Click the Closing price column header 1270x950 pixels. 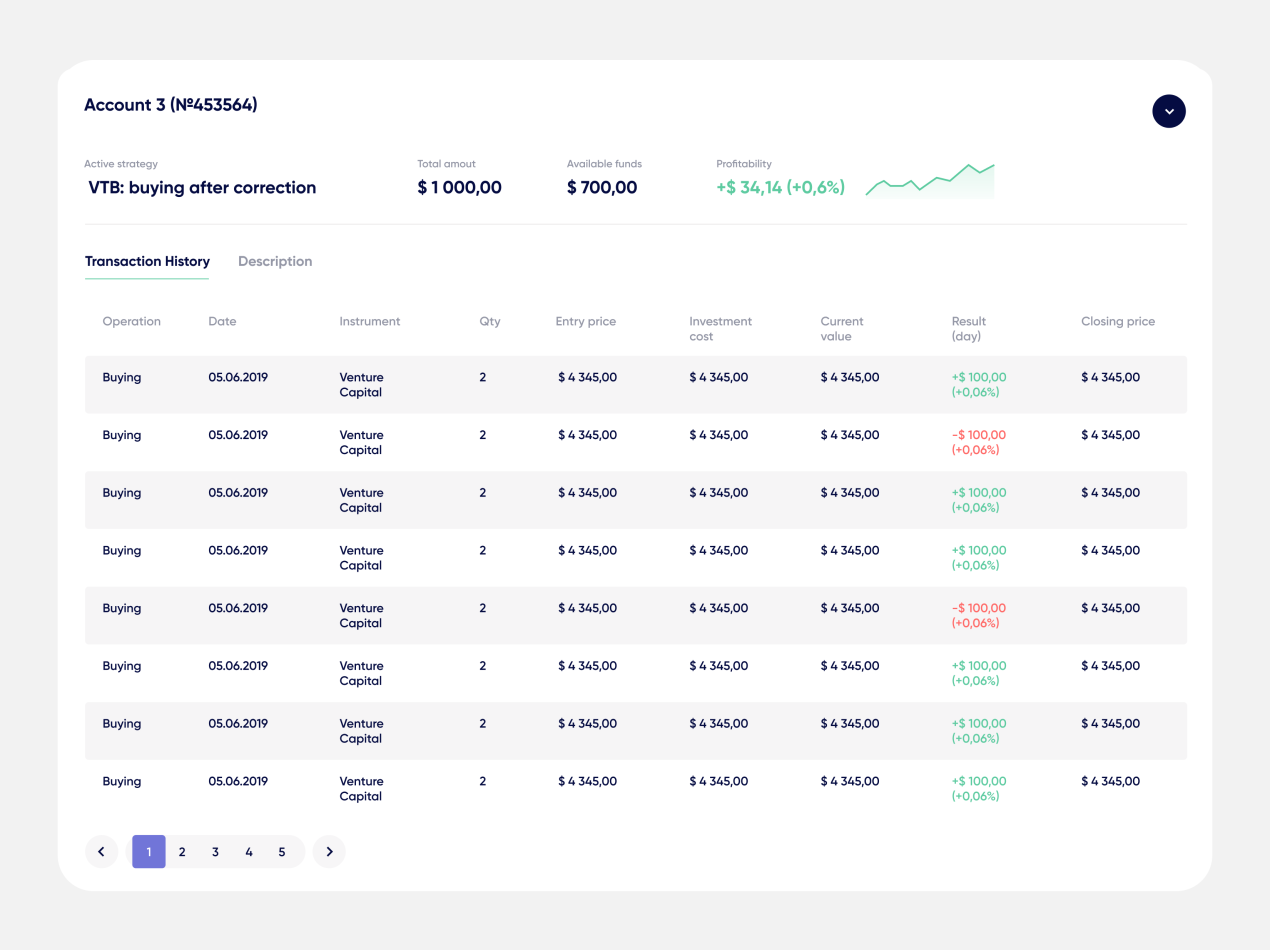tap(1118, 322)
